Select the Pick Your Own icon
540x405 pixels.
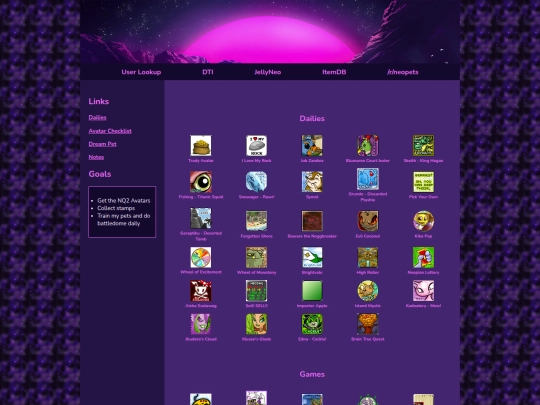click(423, 182)
